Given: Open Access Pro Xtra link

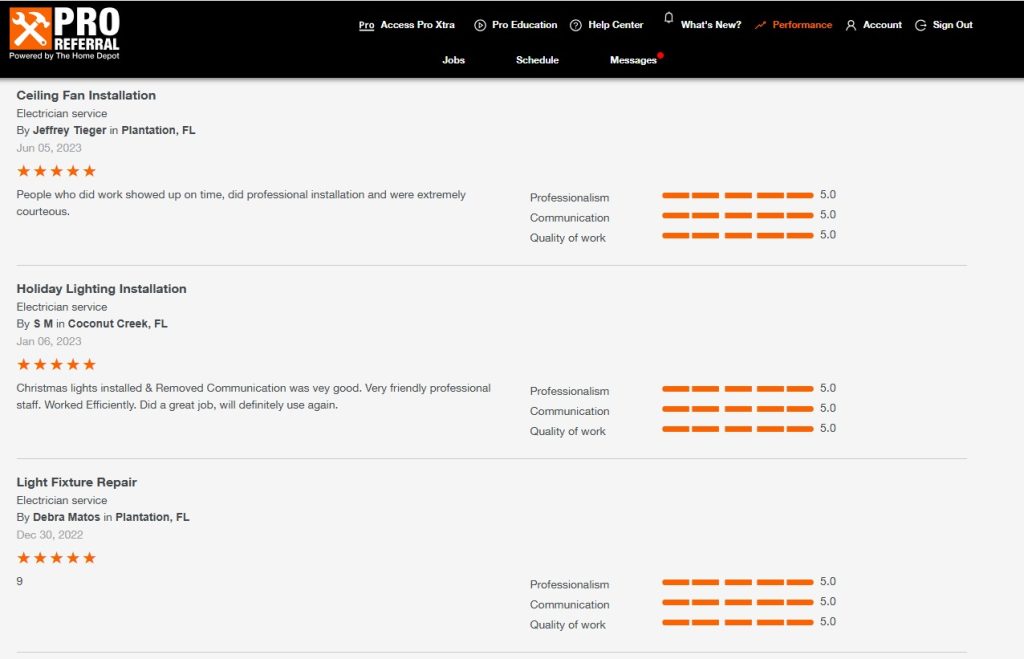Looking at the screenshot, I should click(x=417, y=25).
